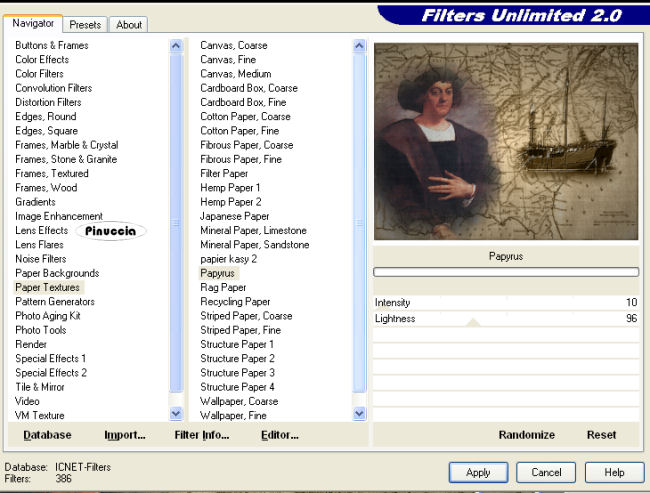Select Color Effects category
Screen dimensions: 650x493
coord(42,59)
